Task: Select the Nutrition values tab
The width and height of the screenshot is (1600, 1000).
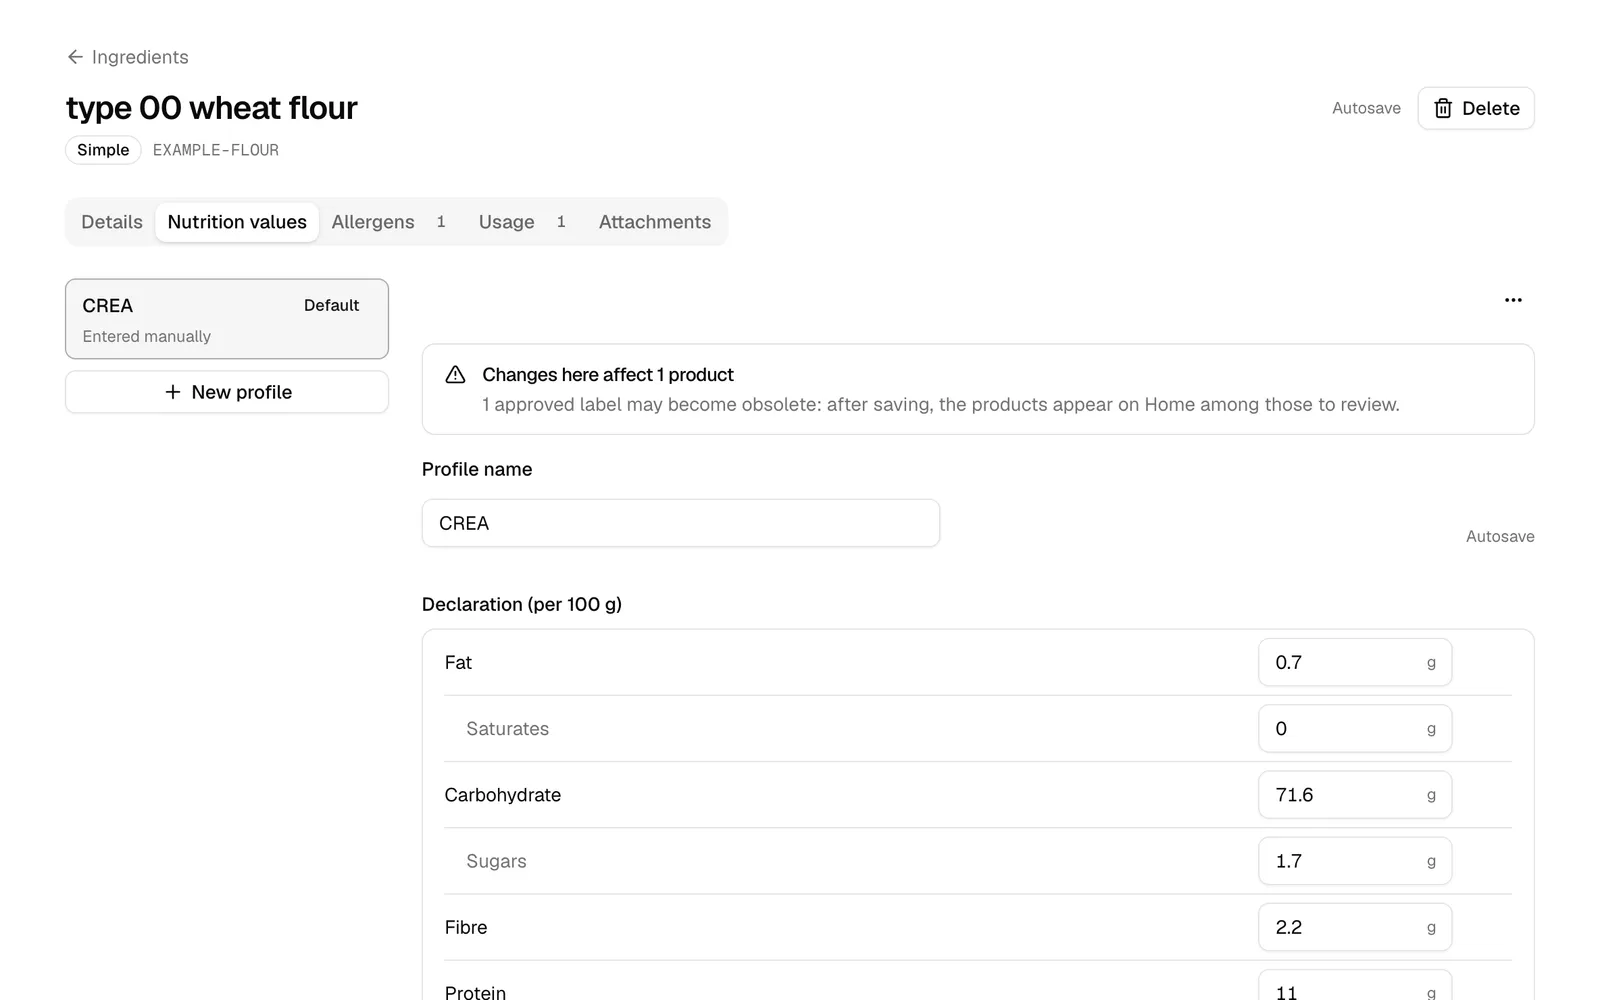Action: pos(237,222)
